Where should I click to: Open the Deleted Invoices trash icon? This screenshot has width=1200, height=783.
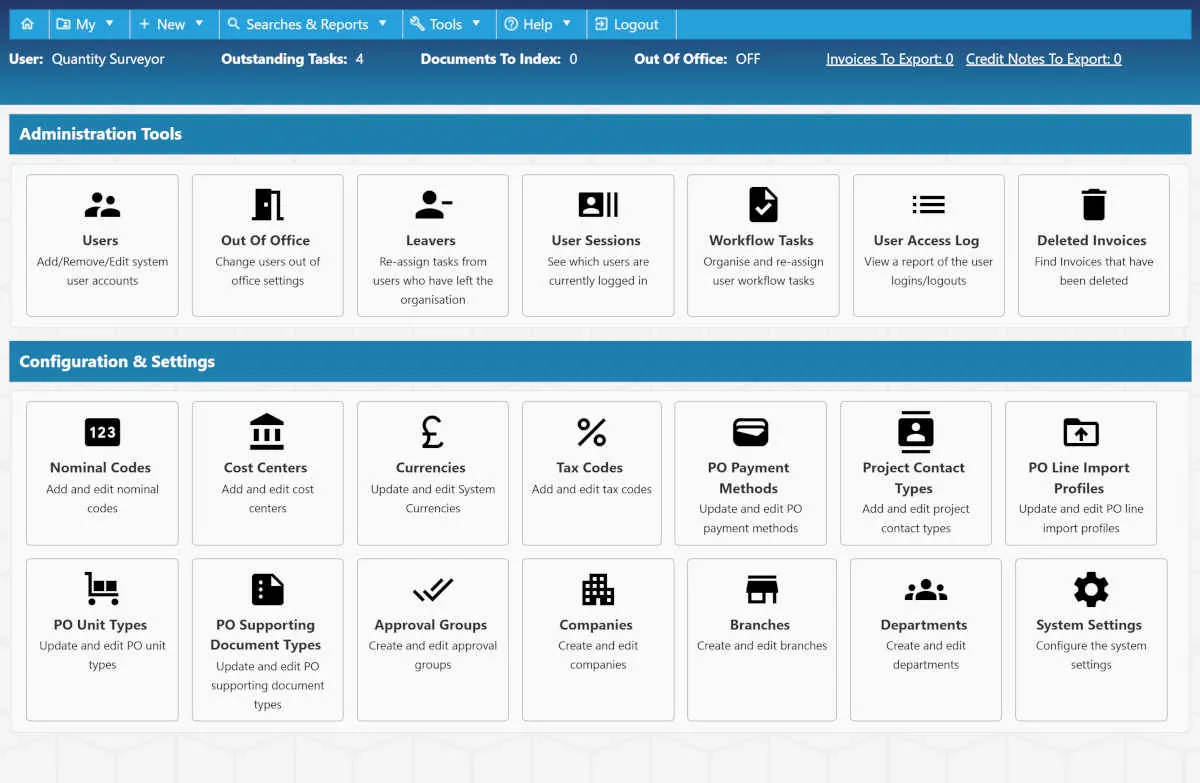pyautogui.click(x=1094, y=204)
